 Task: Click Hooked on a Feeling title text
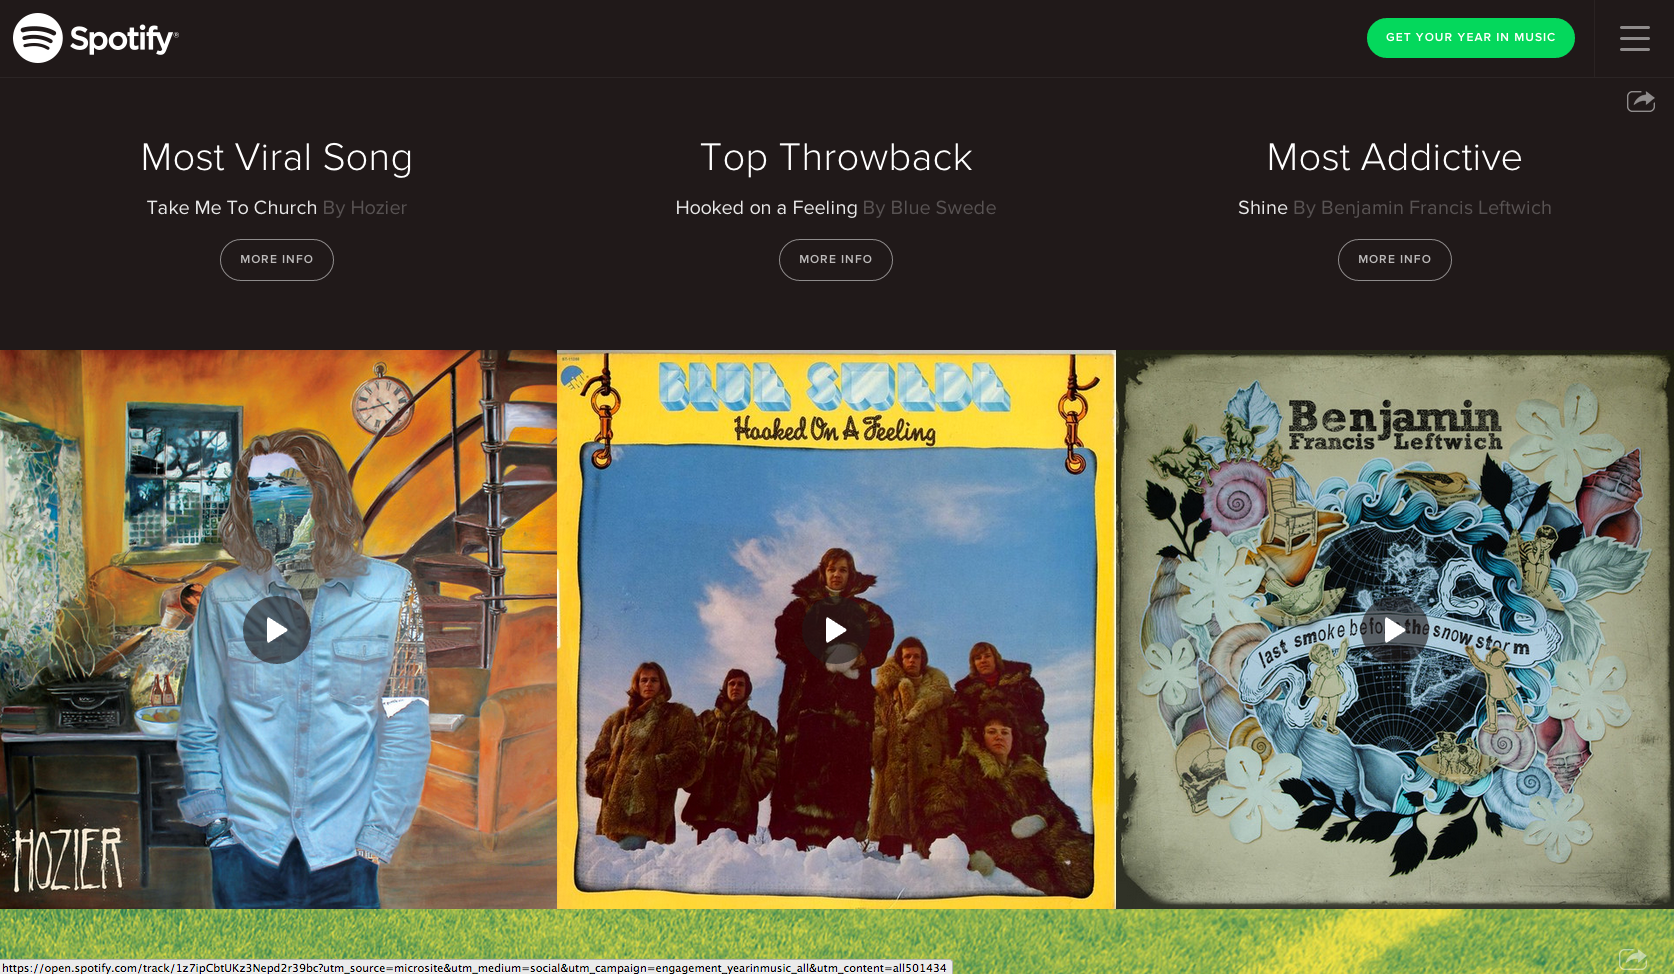[x=766, y=208]
